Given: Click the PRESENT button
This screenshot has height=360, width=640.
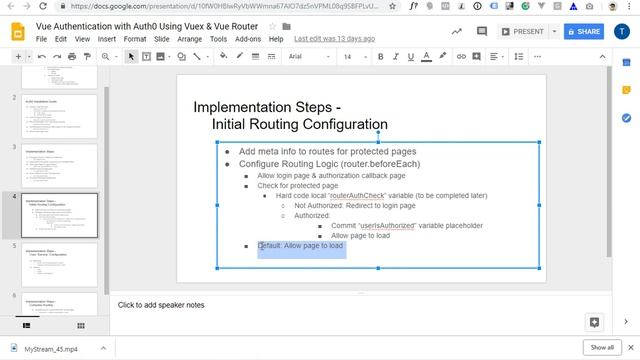Looking at the screenshot, I should pos(523,31).
